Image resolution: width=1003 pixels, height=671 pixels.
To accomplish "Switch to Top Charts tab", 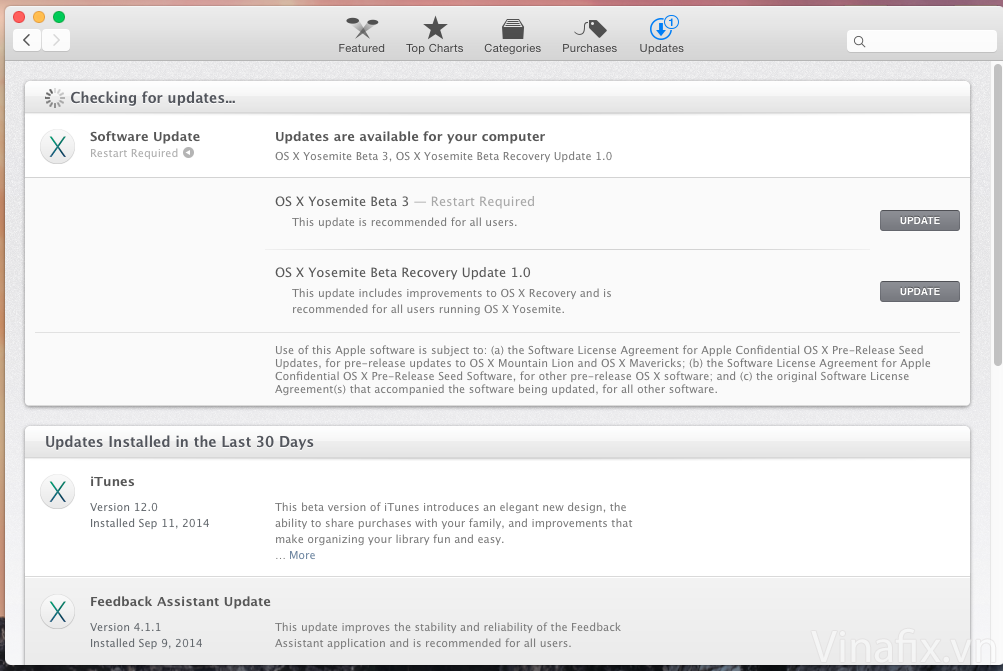I will point(434,36).
